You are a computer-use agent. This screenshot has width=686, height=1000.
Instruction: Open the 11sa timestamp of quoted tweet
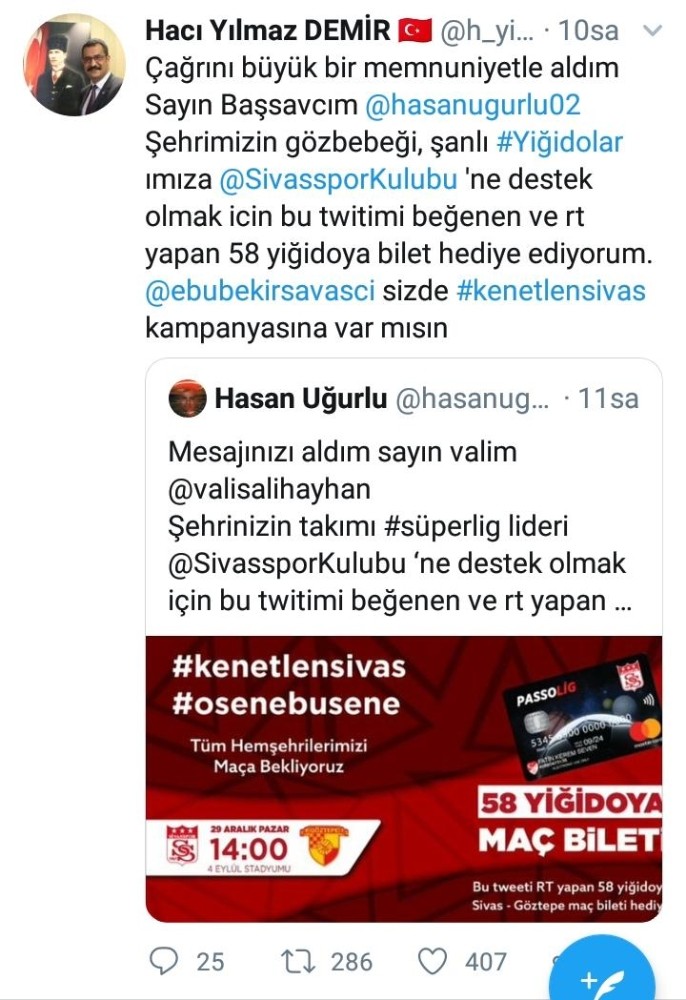[608, 399]
